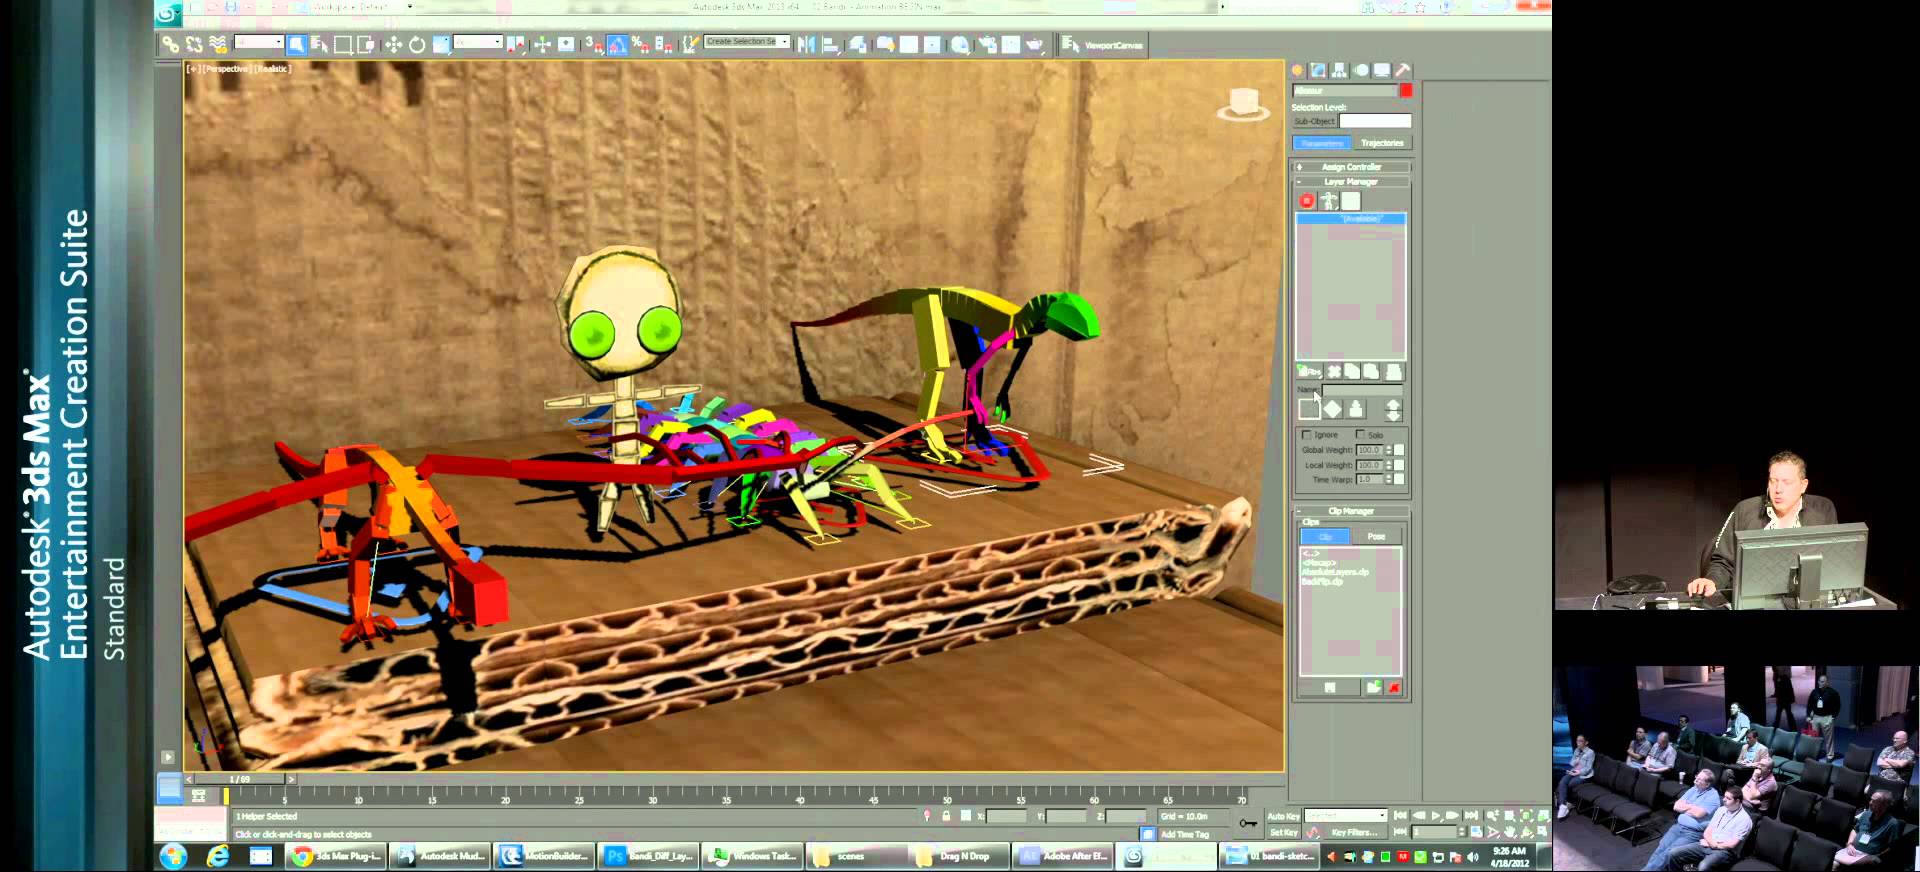Viewport: 1920px width, 872px height.
Task: Open Select by Name dialog icon
Action: [319, 44]
